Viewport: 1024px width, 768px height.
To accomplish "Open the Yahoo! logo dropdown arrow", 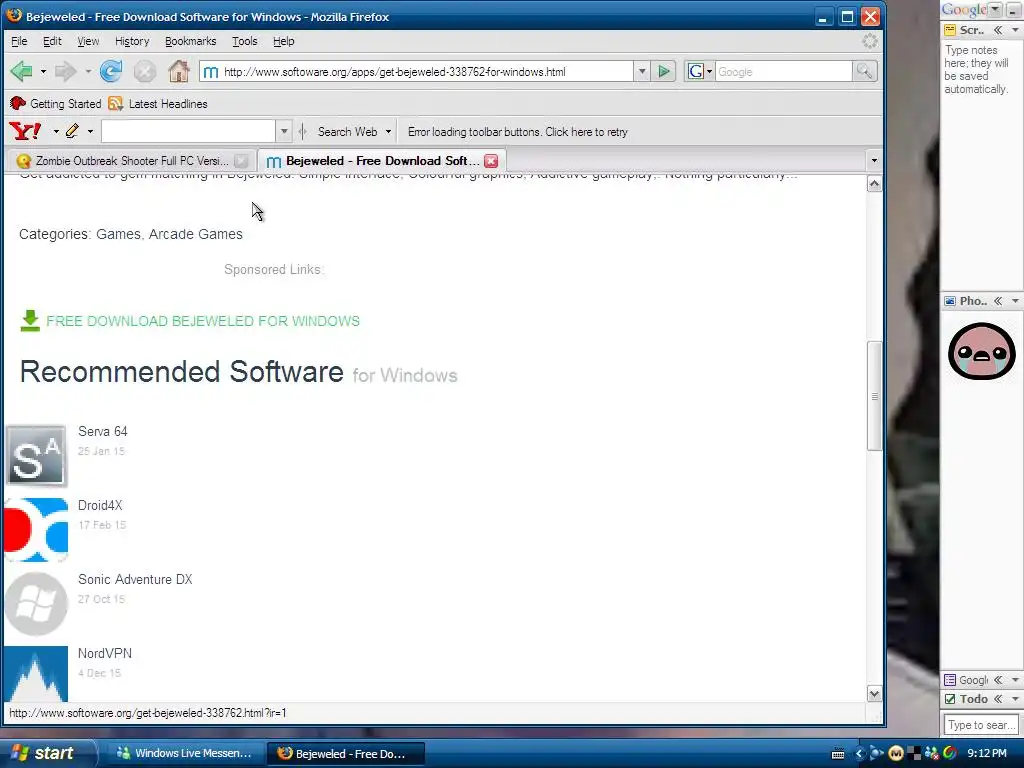I will coord(56,131).
